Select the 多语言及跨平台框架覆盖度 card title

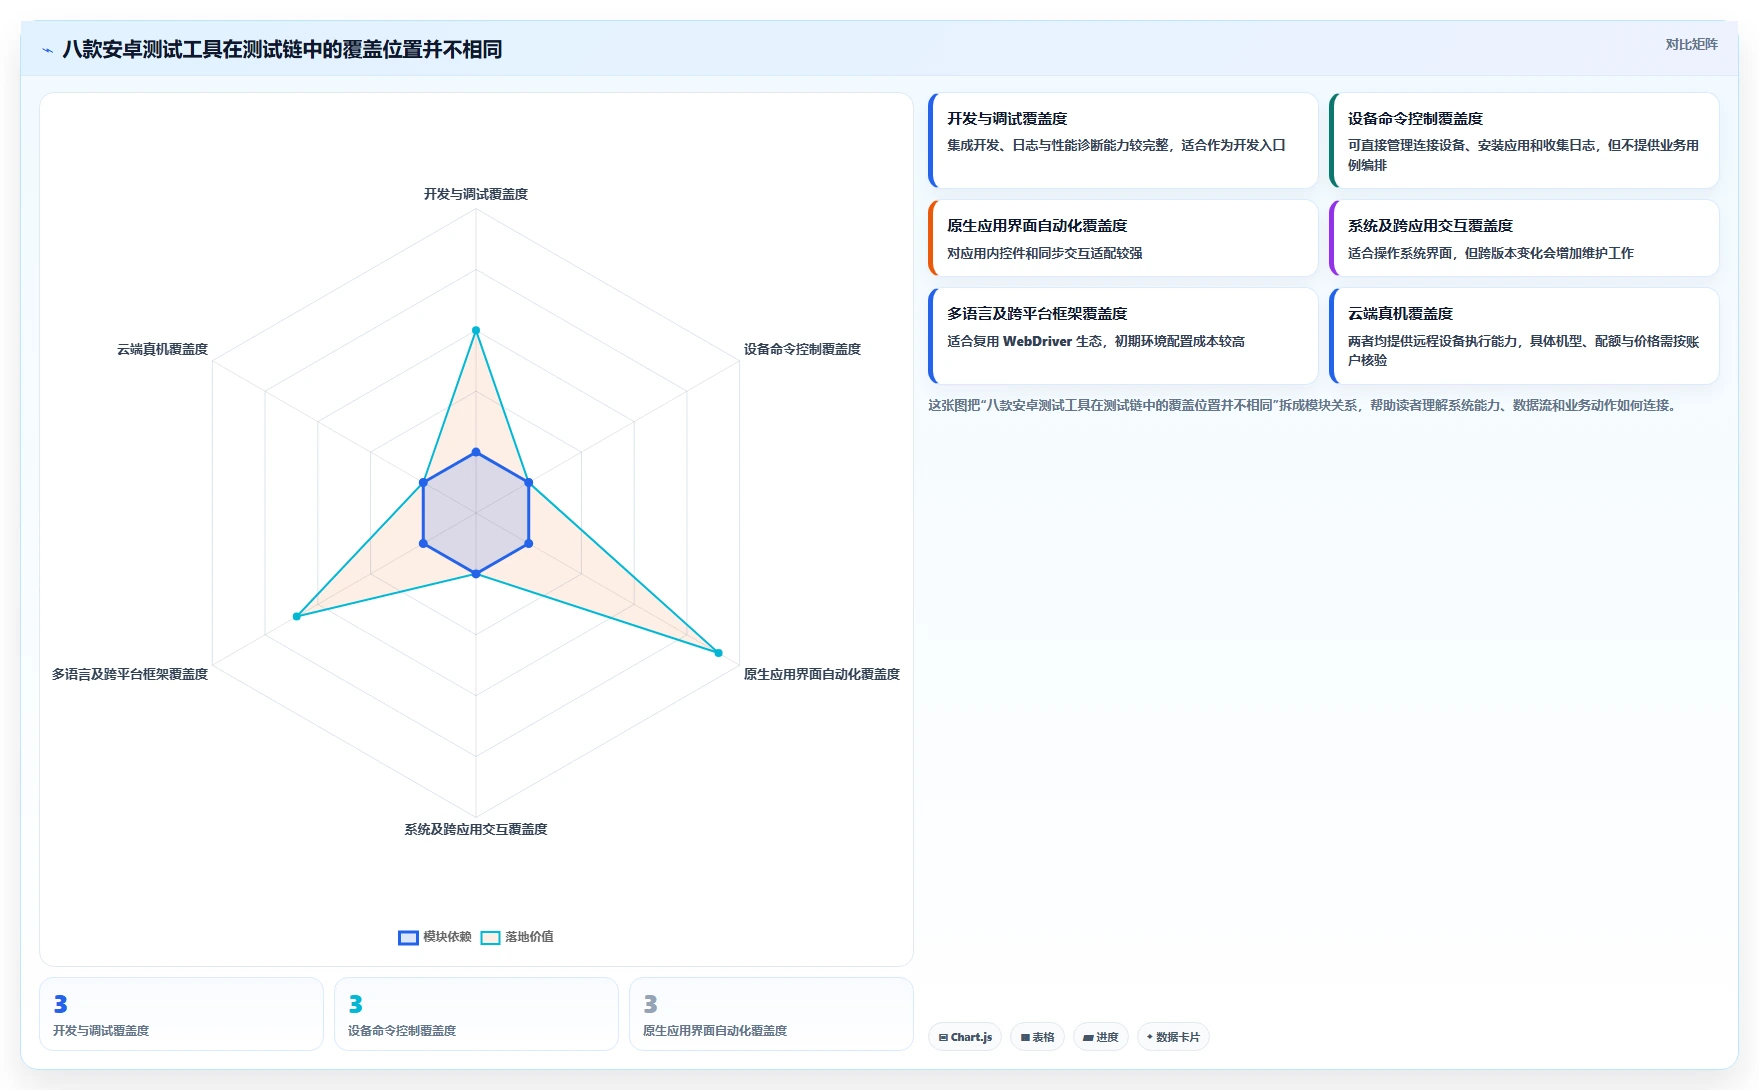[x=1037, y=314]
